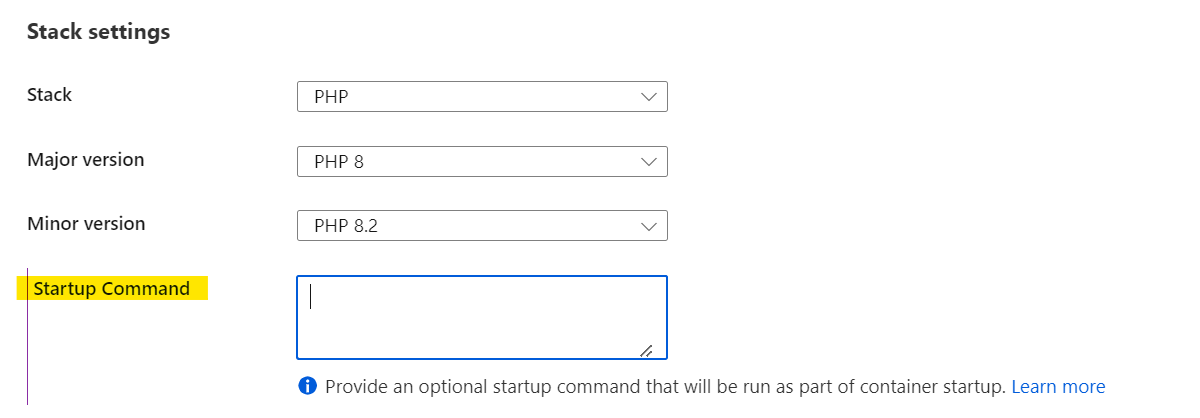Click the Minor version label
Viewport: 1200px width, 418px height.
coord(86,224)
